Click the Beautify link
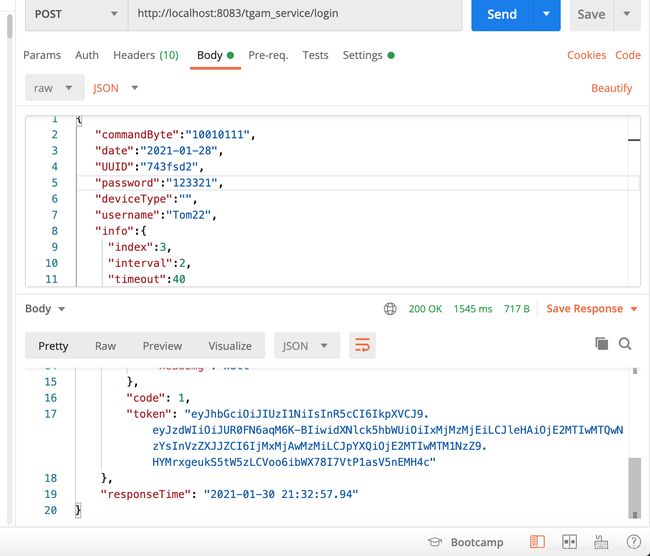The height and width of the screenshot is (556, 650). [611, 88]
